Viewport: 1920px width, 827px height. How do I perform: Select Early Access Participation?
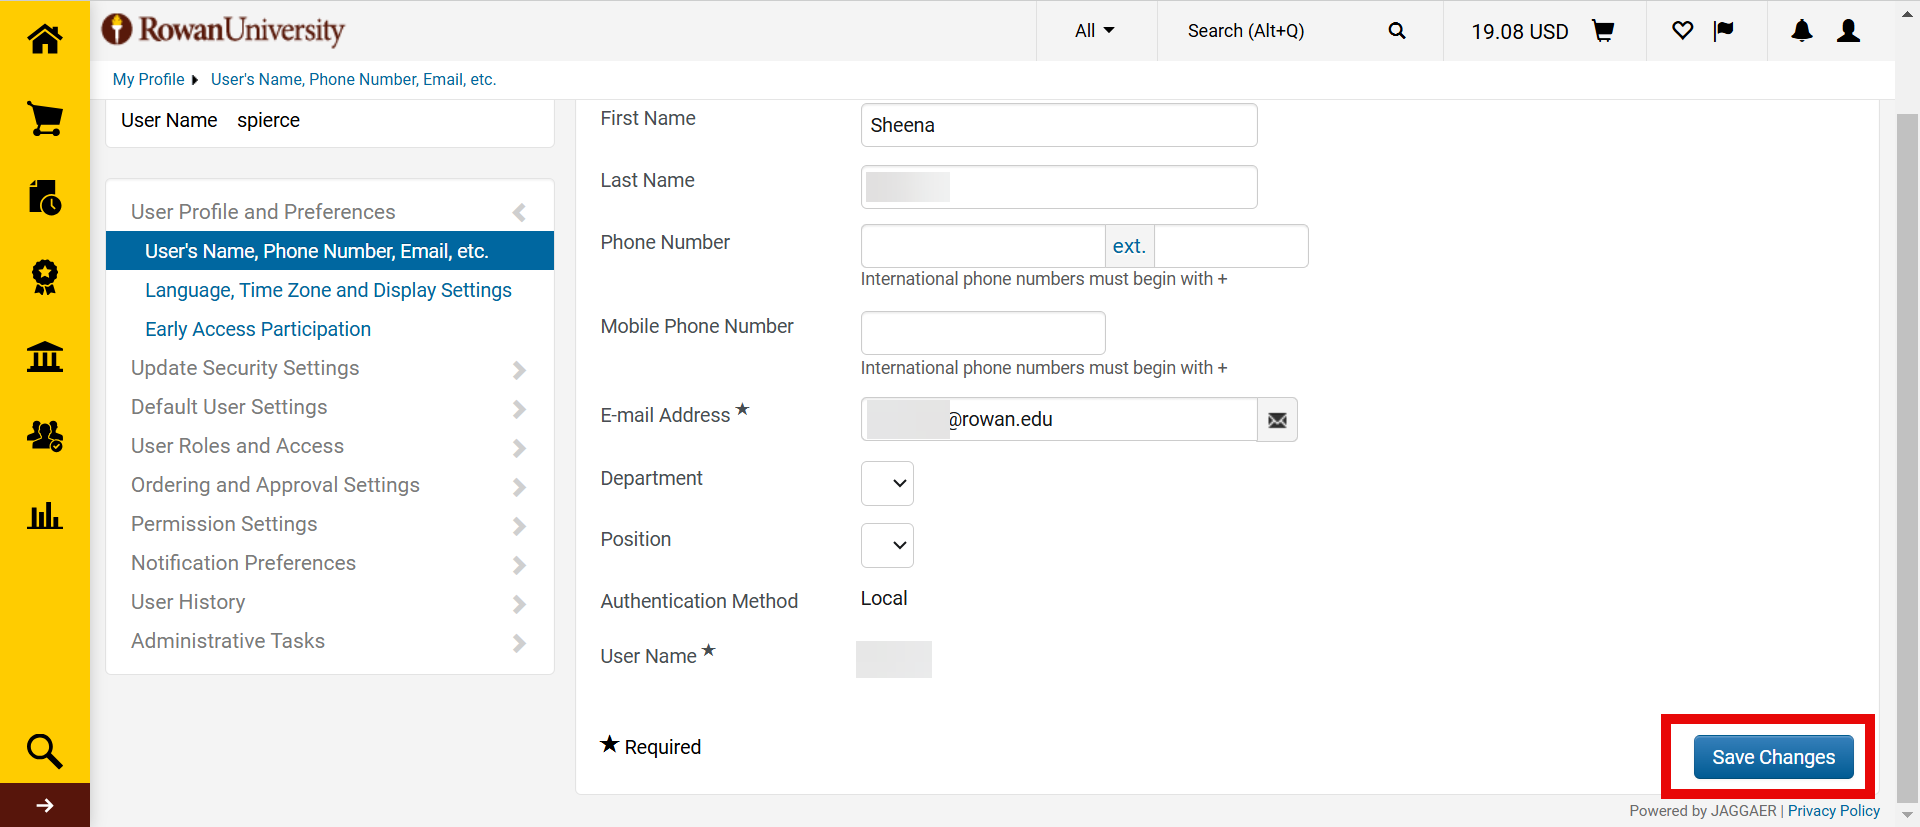click(258, 329)
